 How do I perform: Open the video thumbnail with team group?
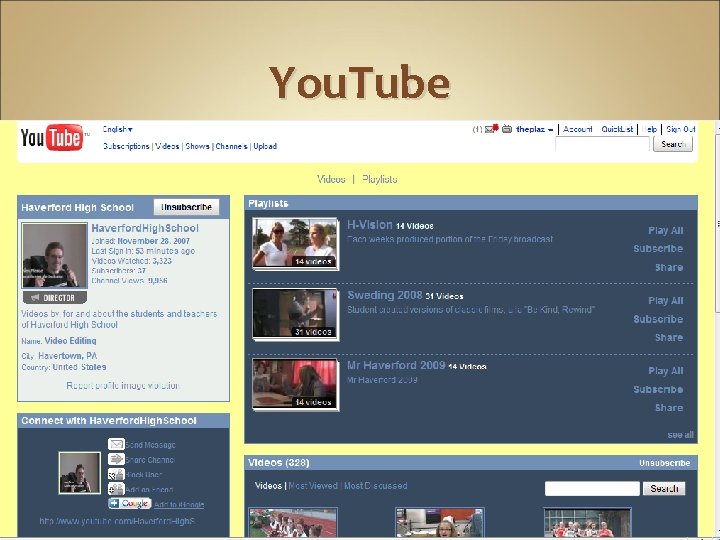587,523
